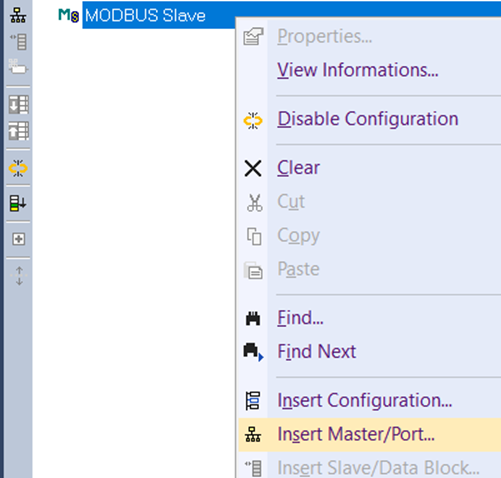Viewport: 501px width, 478px height.
Task: Click the table export up-arrow toolbar icon
Action: click(x=19, y=131)
